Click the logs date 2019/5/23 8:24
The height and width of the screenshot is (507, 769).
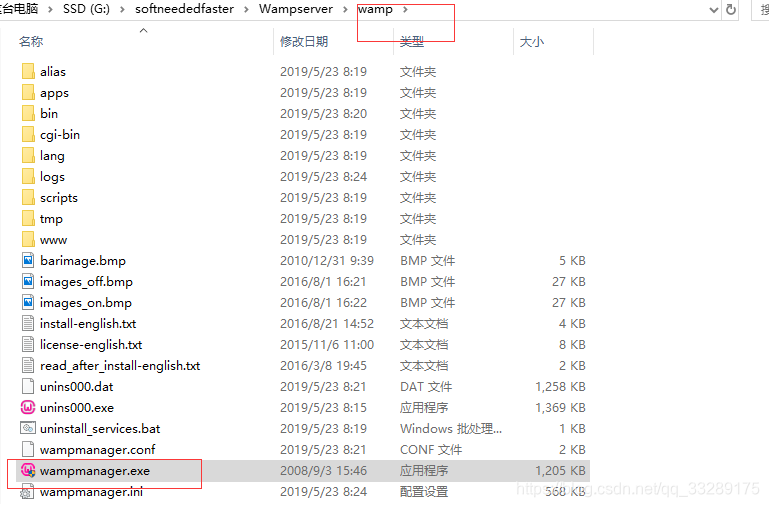323,177
